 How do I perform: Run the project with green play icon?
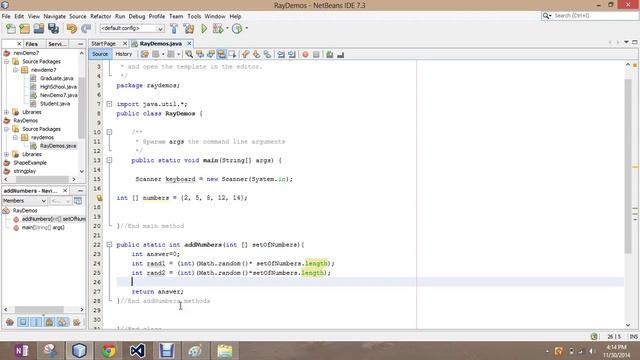click(204, 29)
